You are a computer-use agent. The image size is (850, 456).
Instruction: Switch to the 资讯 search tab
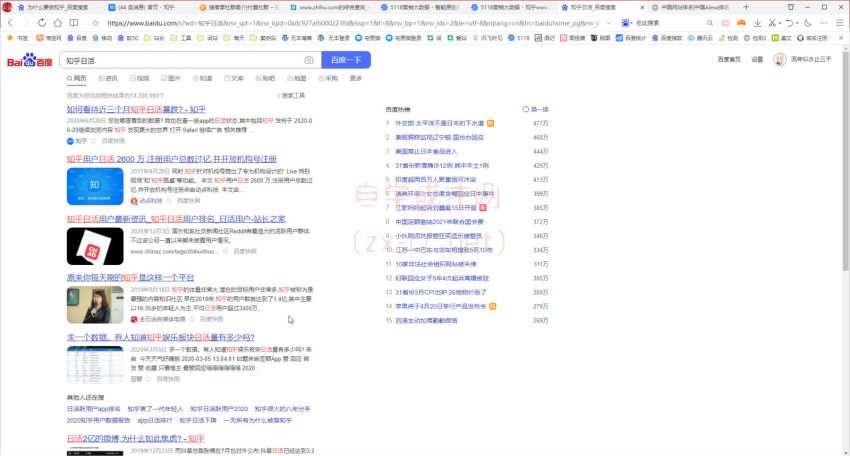click(108, 78)
